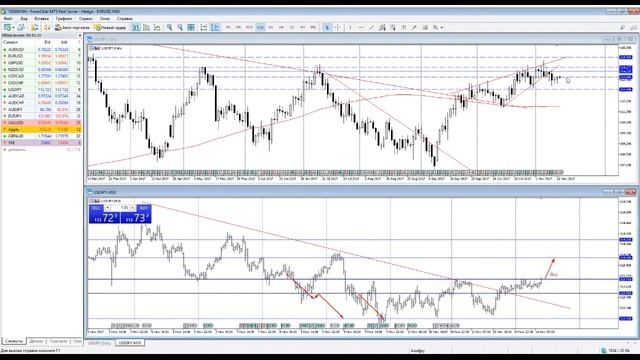
Task: Pick the horizontal line drawing tool
Action: tap(361, 27)
